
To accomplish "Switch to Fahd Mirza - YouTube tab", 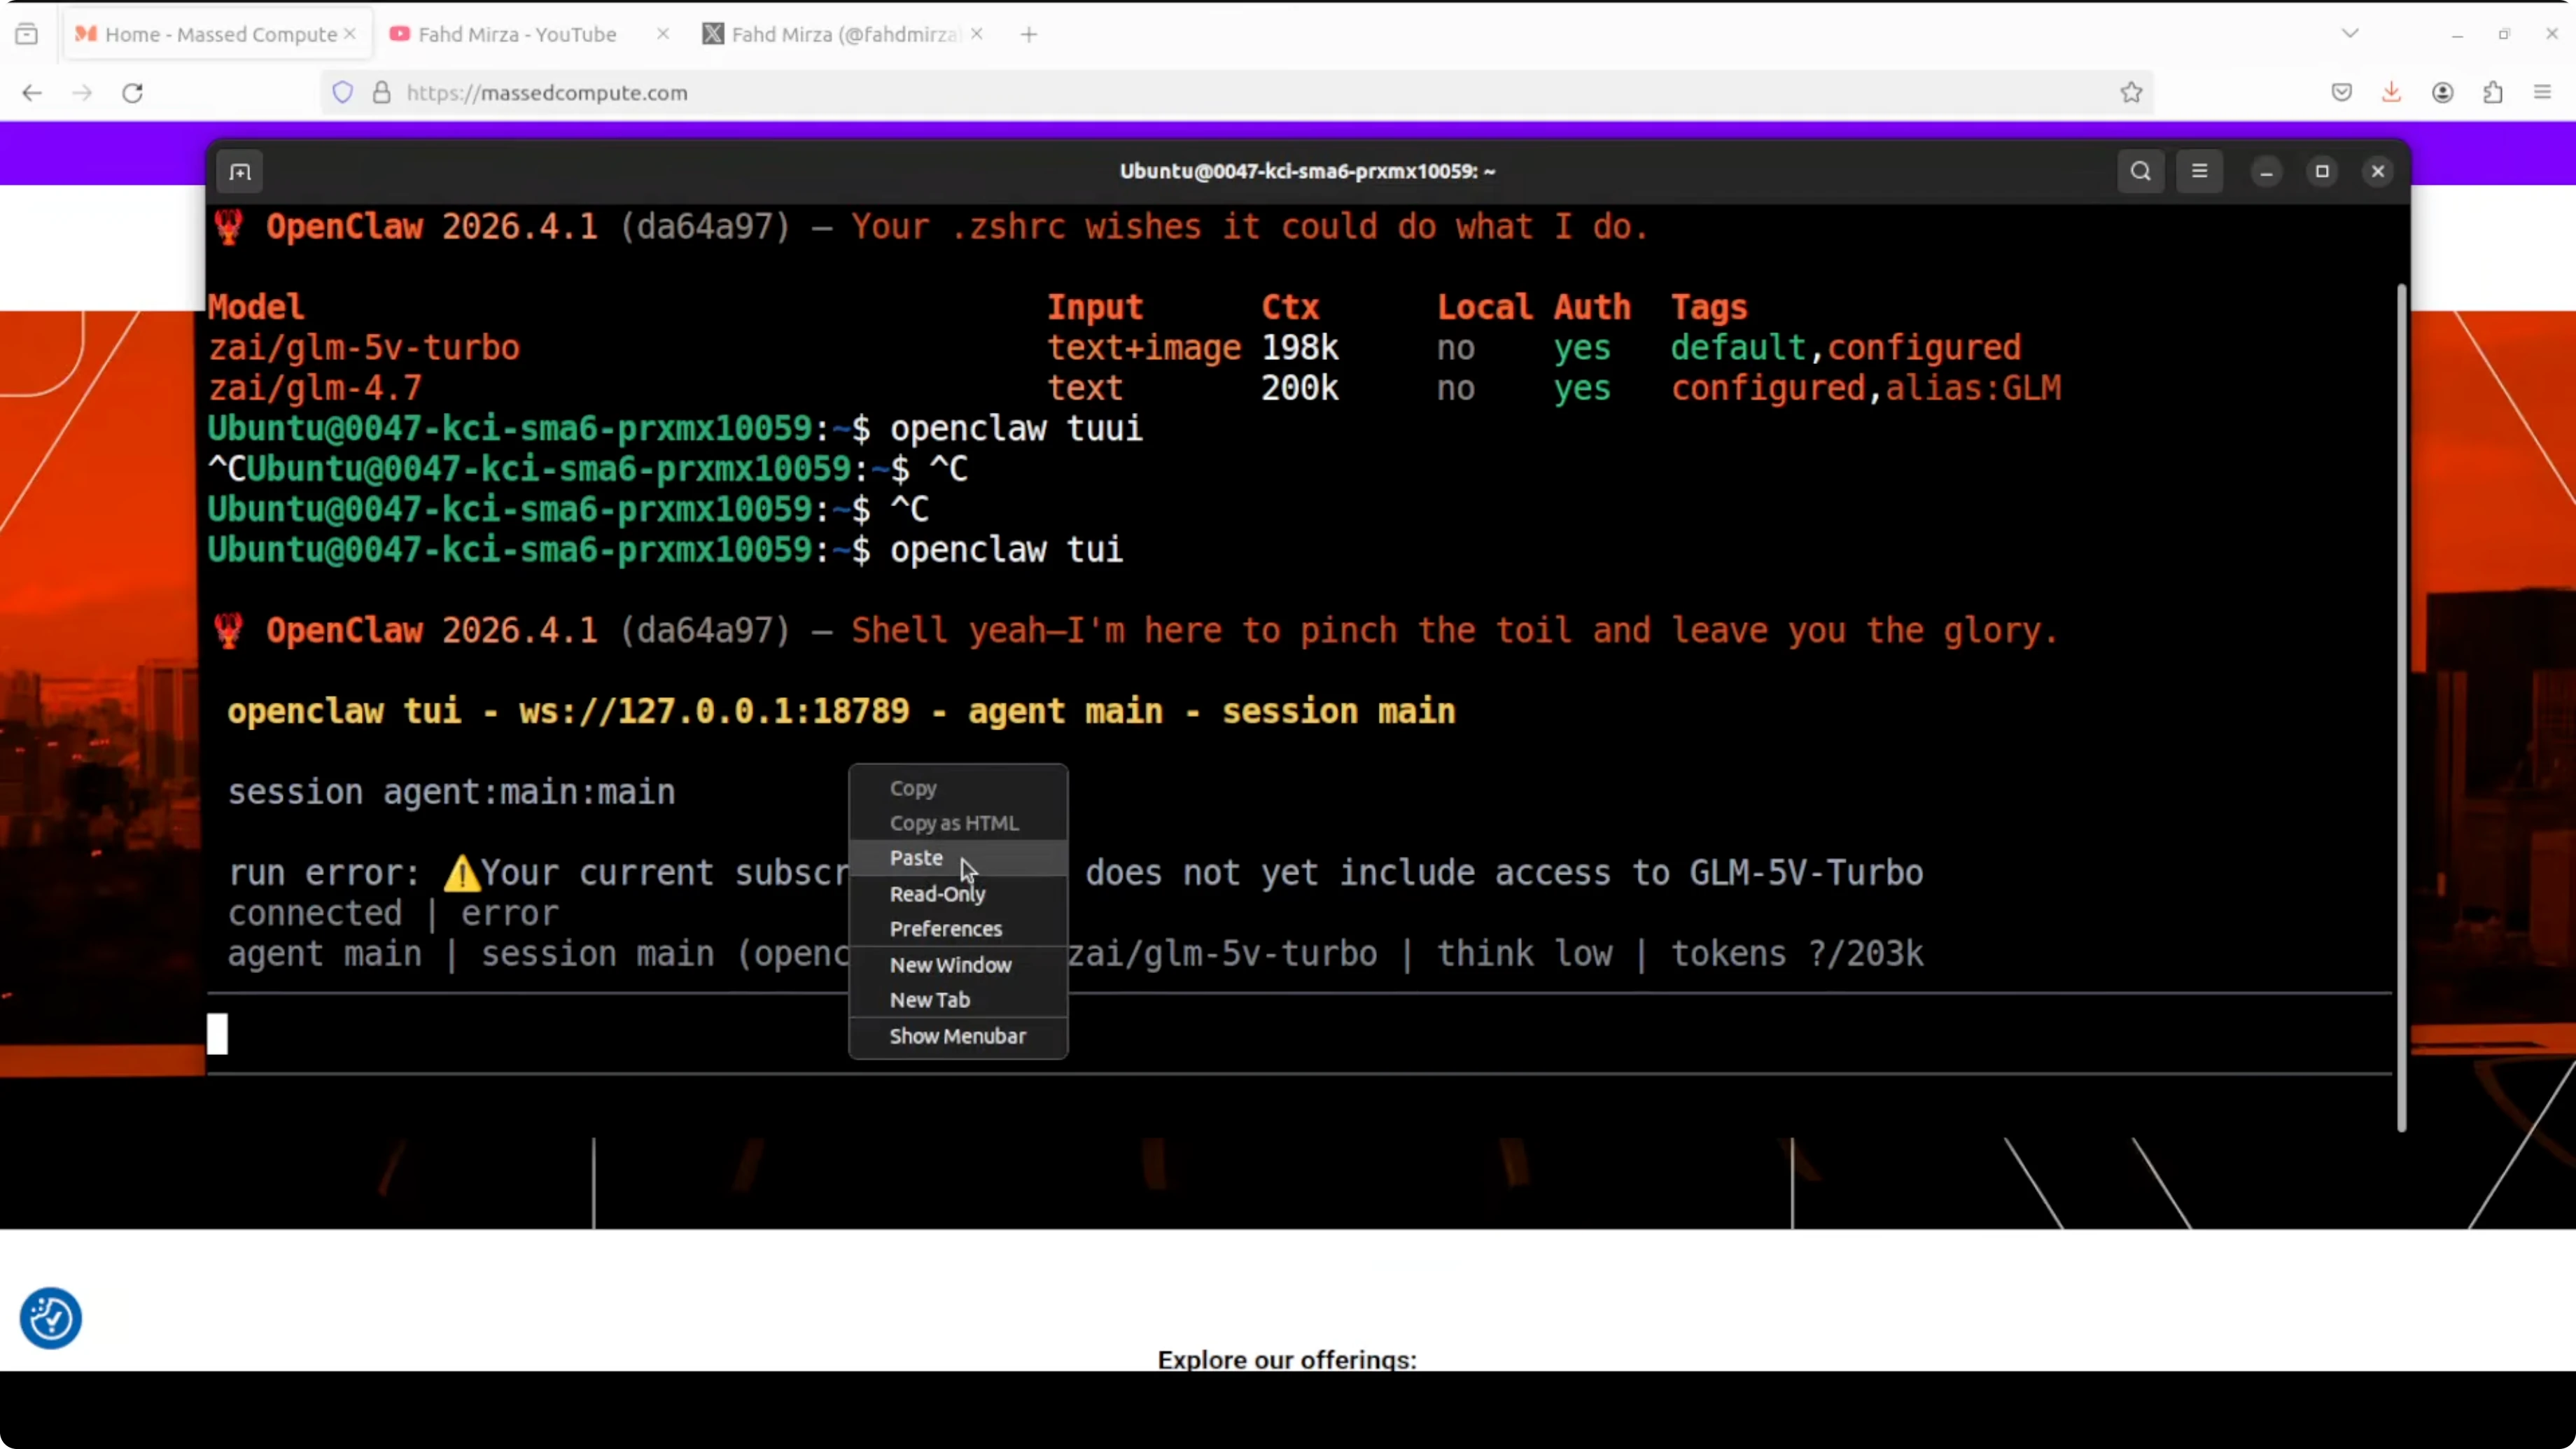I will 516,34.
